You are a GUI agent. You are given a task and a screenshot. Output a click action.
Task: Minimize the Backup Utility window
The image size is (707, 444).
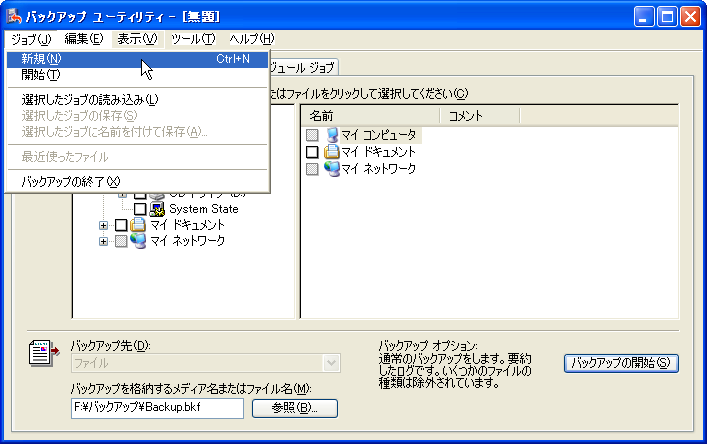click(643, 17)
